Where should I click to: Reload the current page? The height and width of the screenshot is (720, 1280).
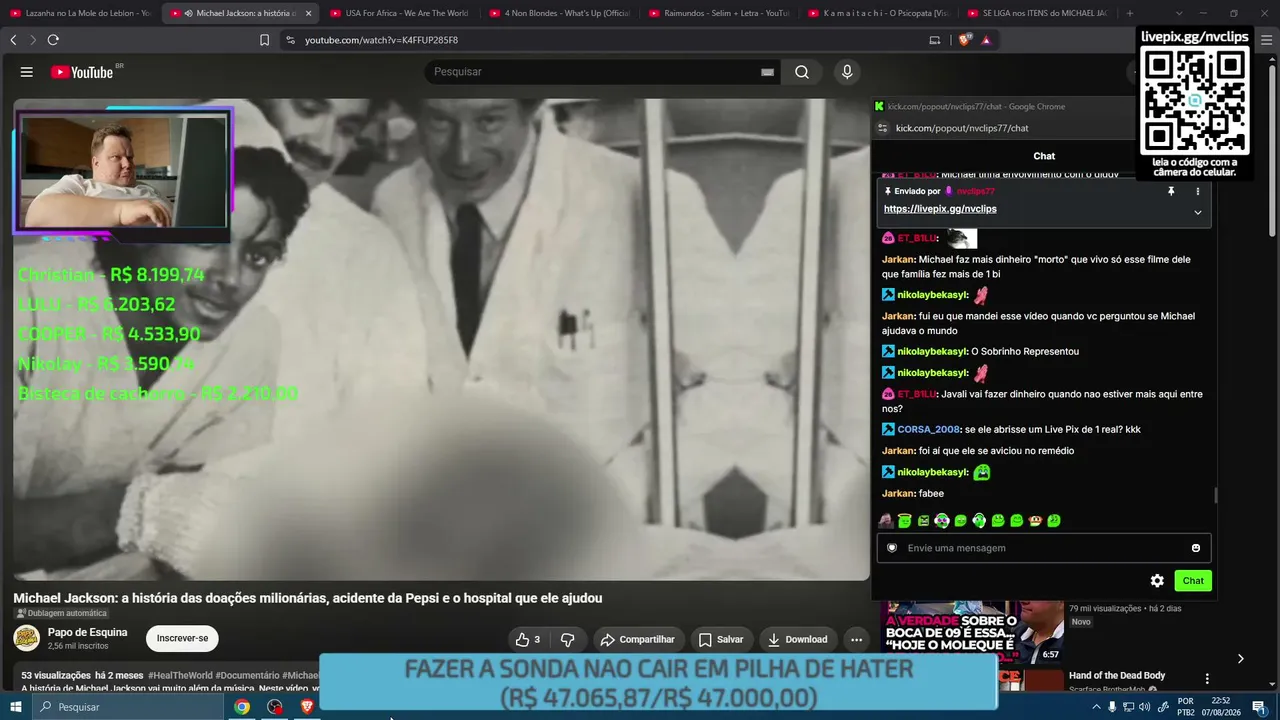pos(53,40)
